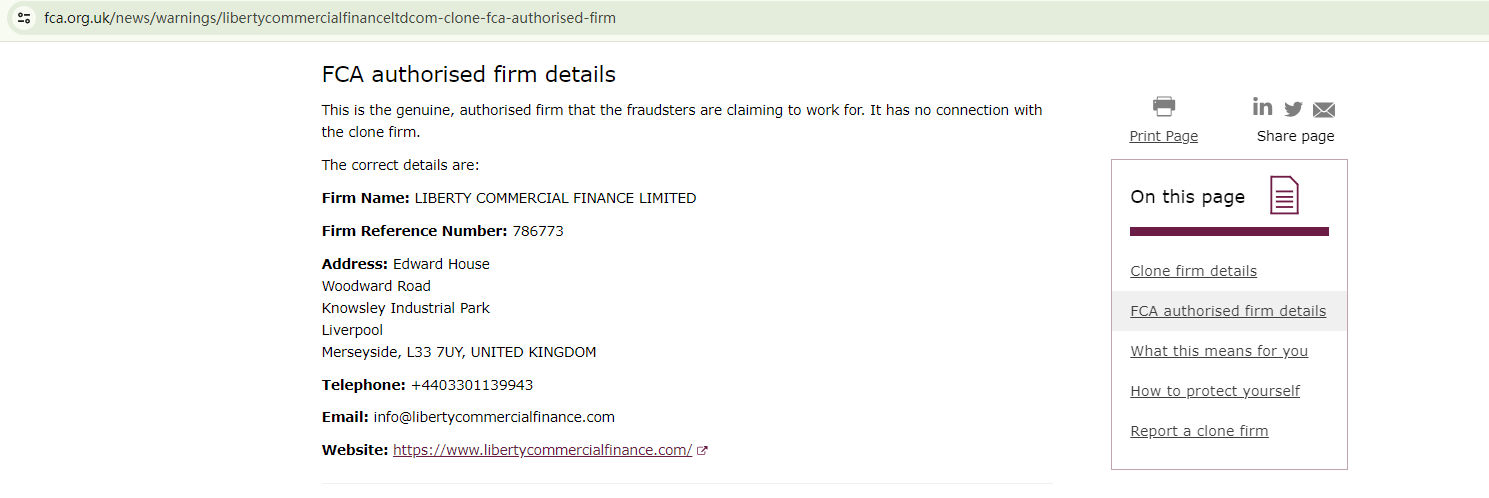Open How to protect yourself section
The width and height of the screenshot is (1489, 498).
pos(1215,391)
